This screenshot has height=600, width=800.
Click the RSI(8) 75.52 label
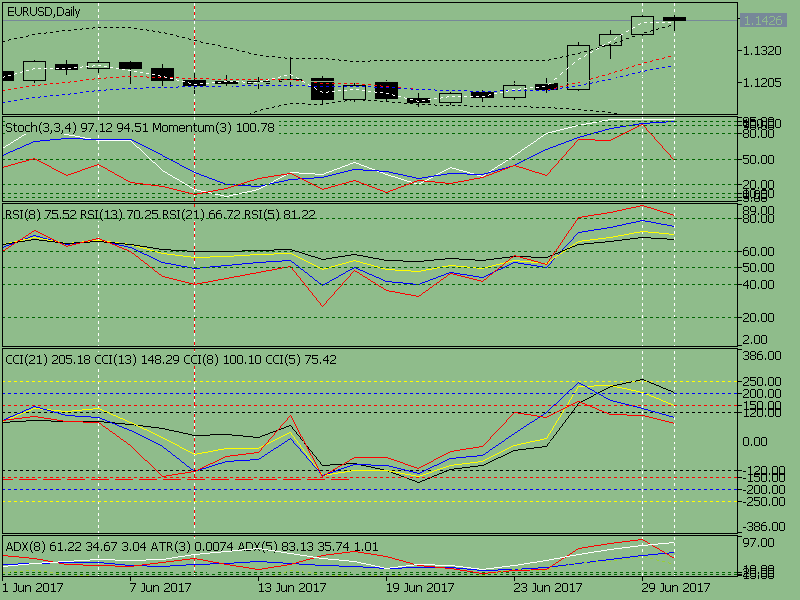click(41, 215)
